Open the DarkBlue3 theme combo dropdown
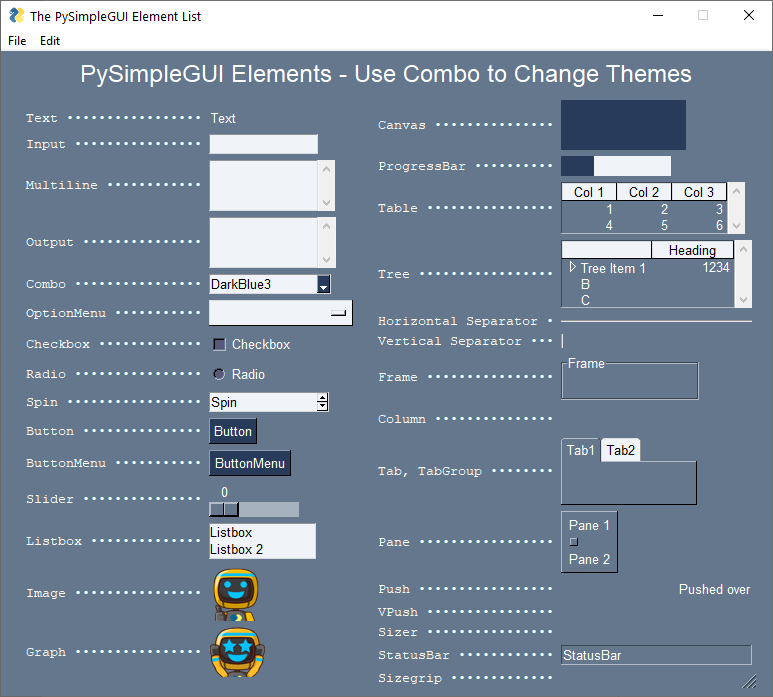The image size is (773, 697). 323,286
